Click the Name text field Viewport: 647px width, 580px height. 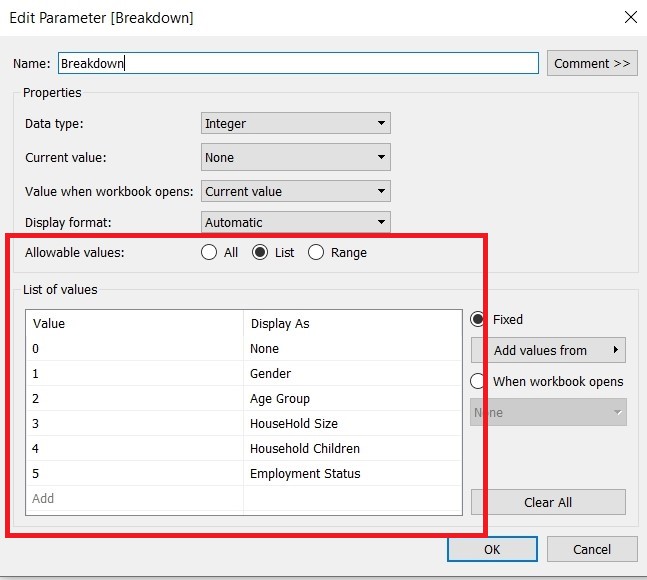pos(298,63)
